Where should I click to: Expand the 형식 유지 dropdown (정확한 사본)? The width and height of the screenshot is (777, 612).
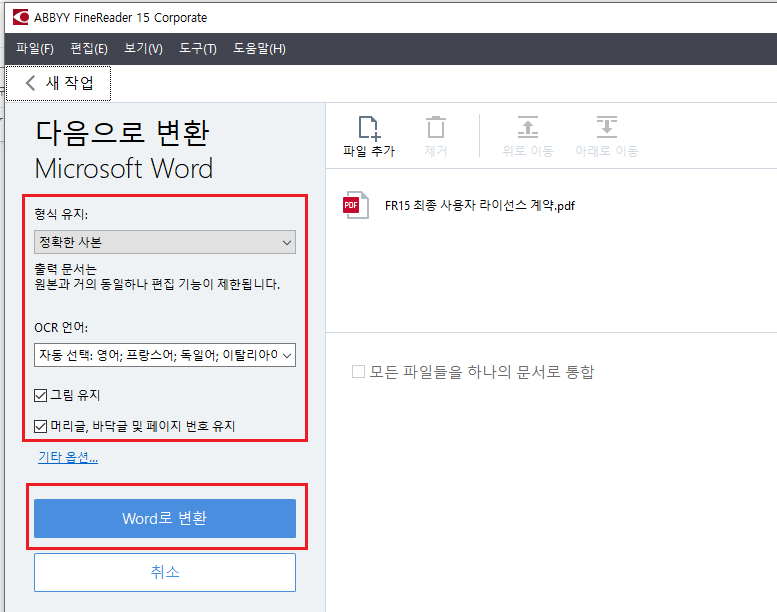pyautogui.click(x=165, y=242)
